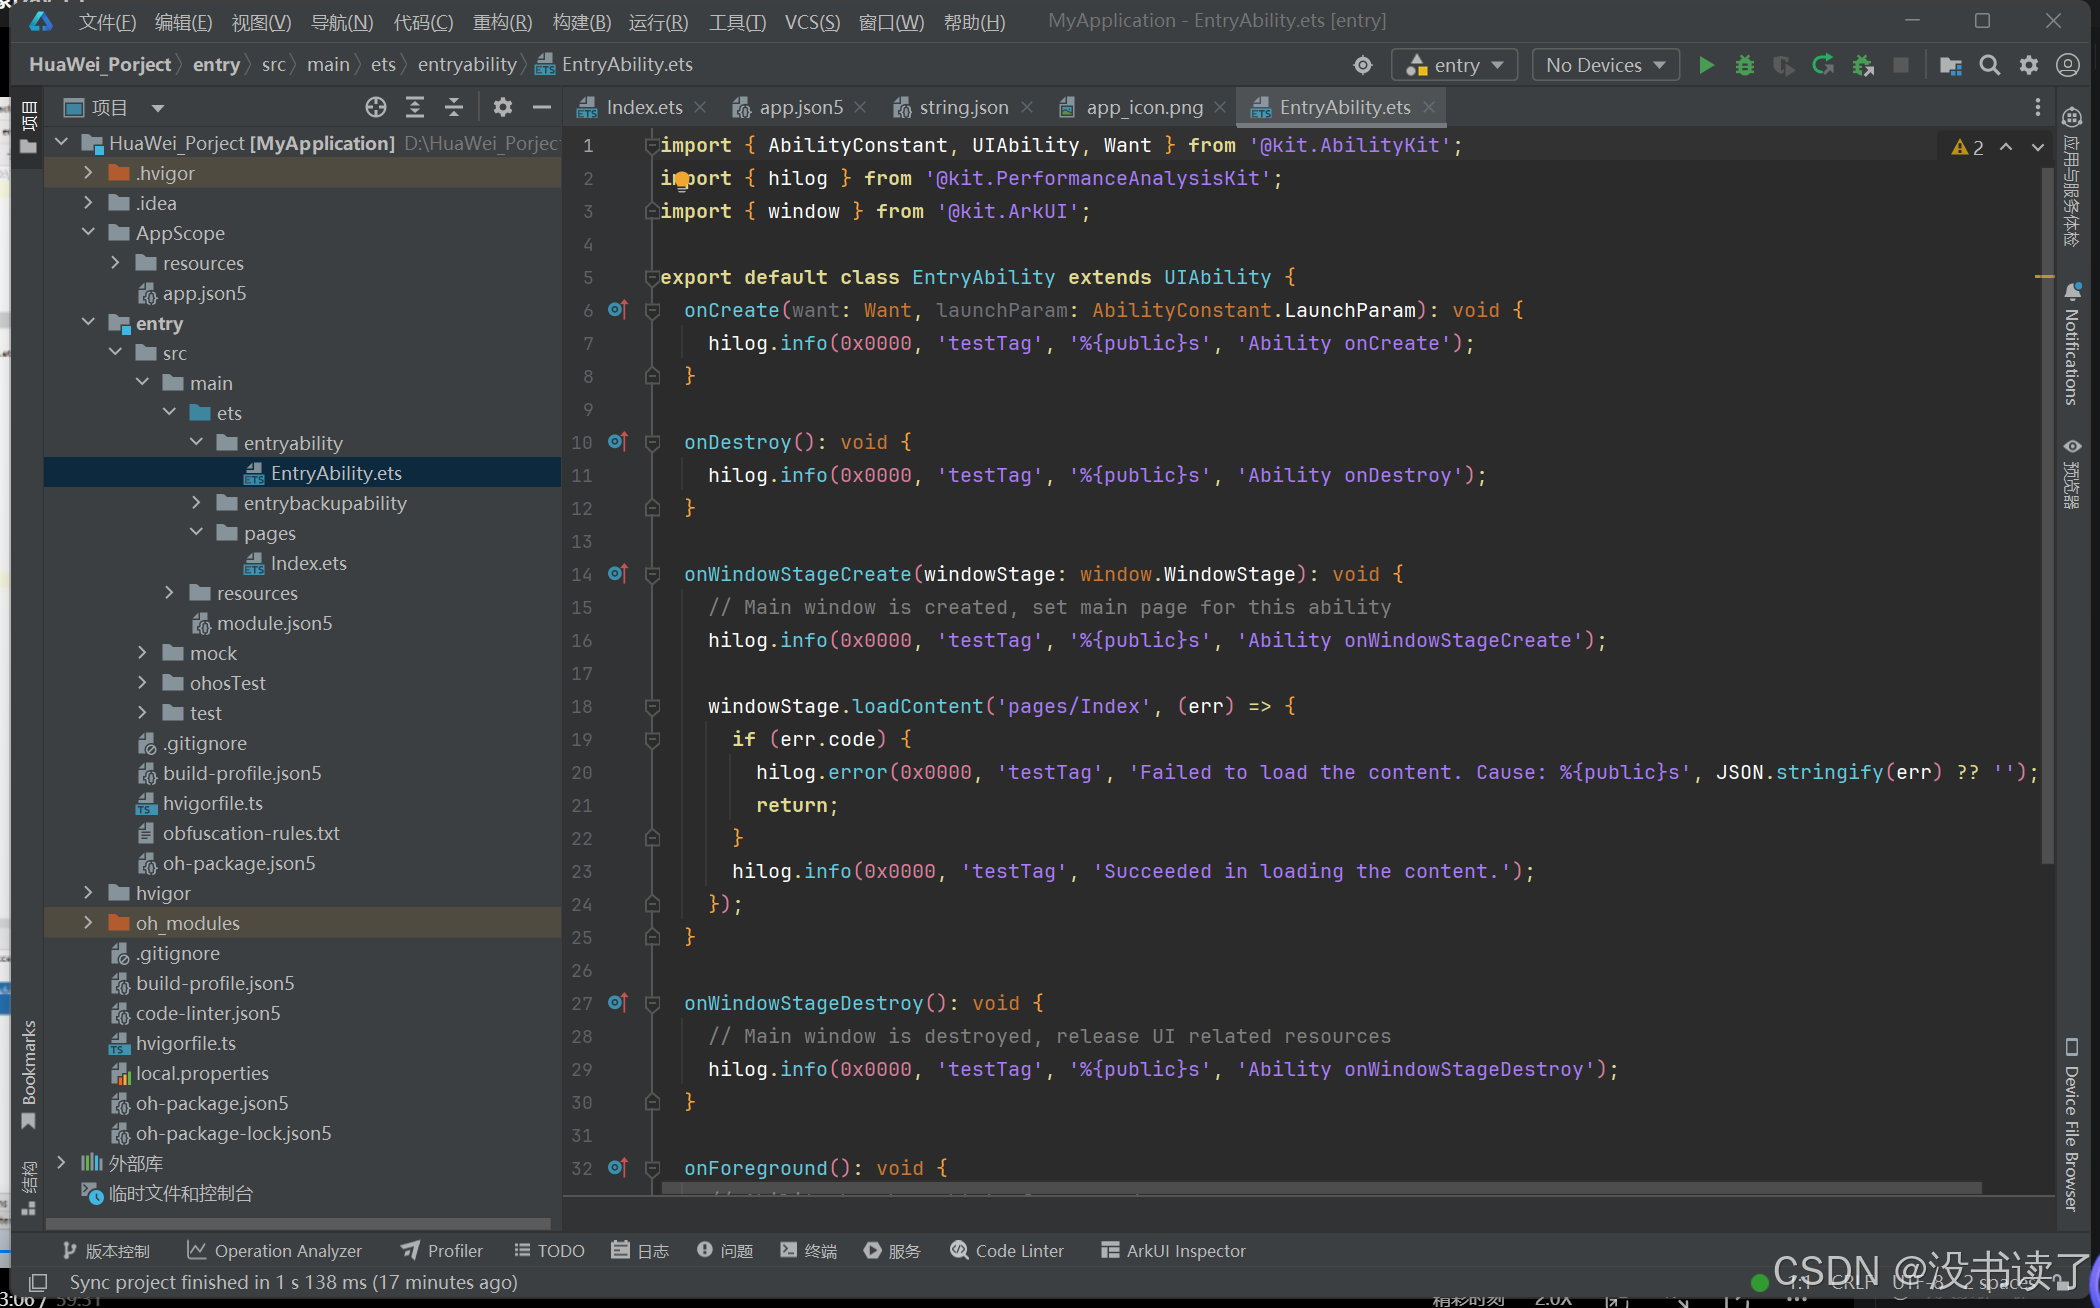Click the editor horizontal scrollbar

1320,1188
